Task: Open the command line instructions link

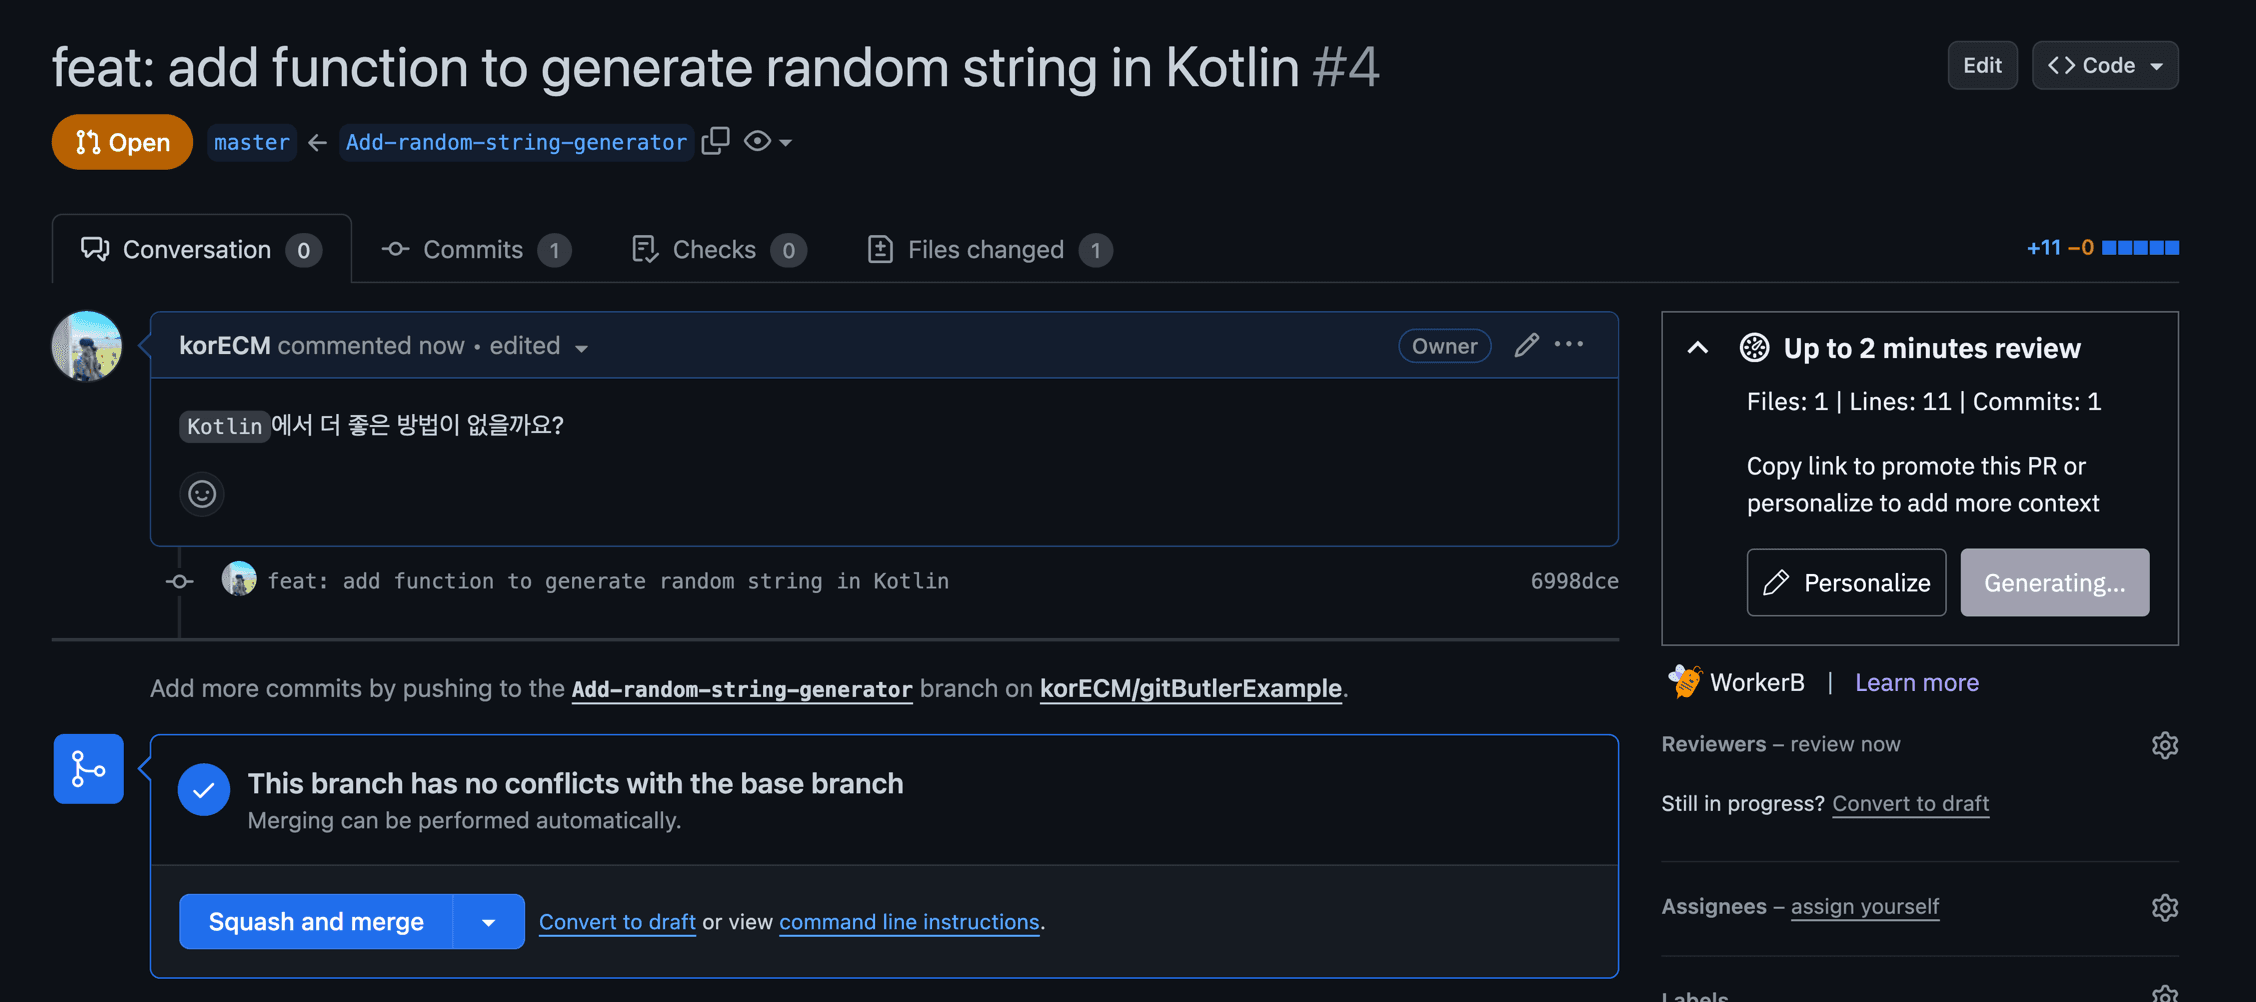Action: point(909,922)
